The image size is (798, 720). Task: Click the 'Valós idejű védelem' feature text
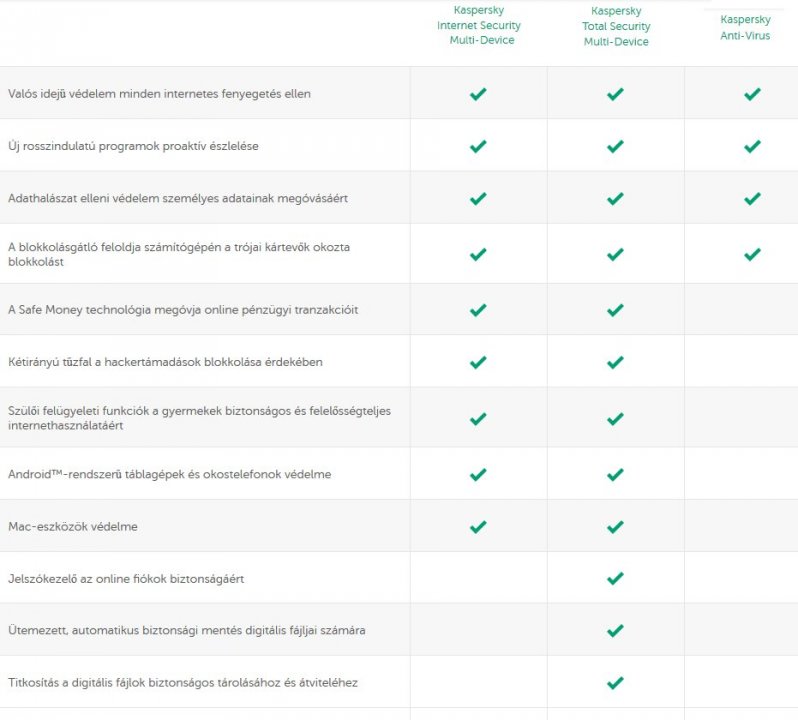pos(160,94)
